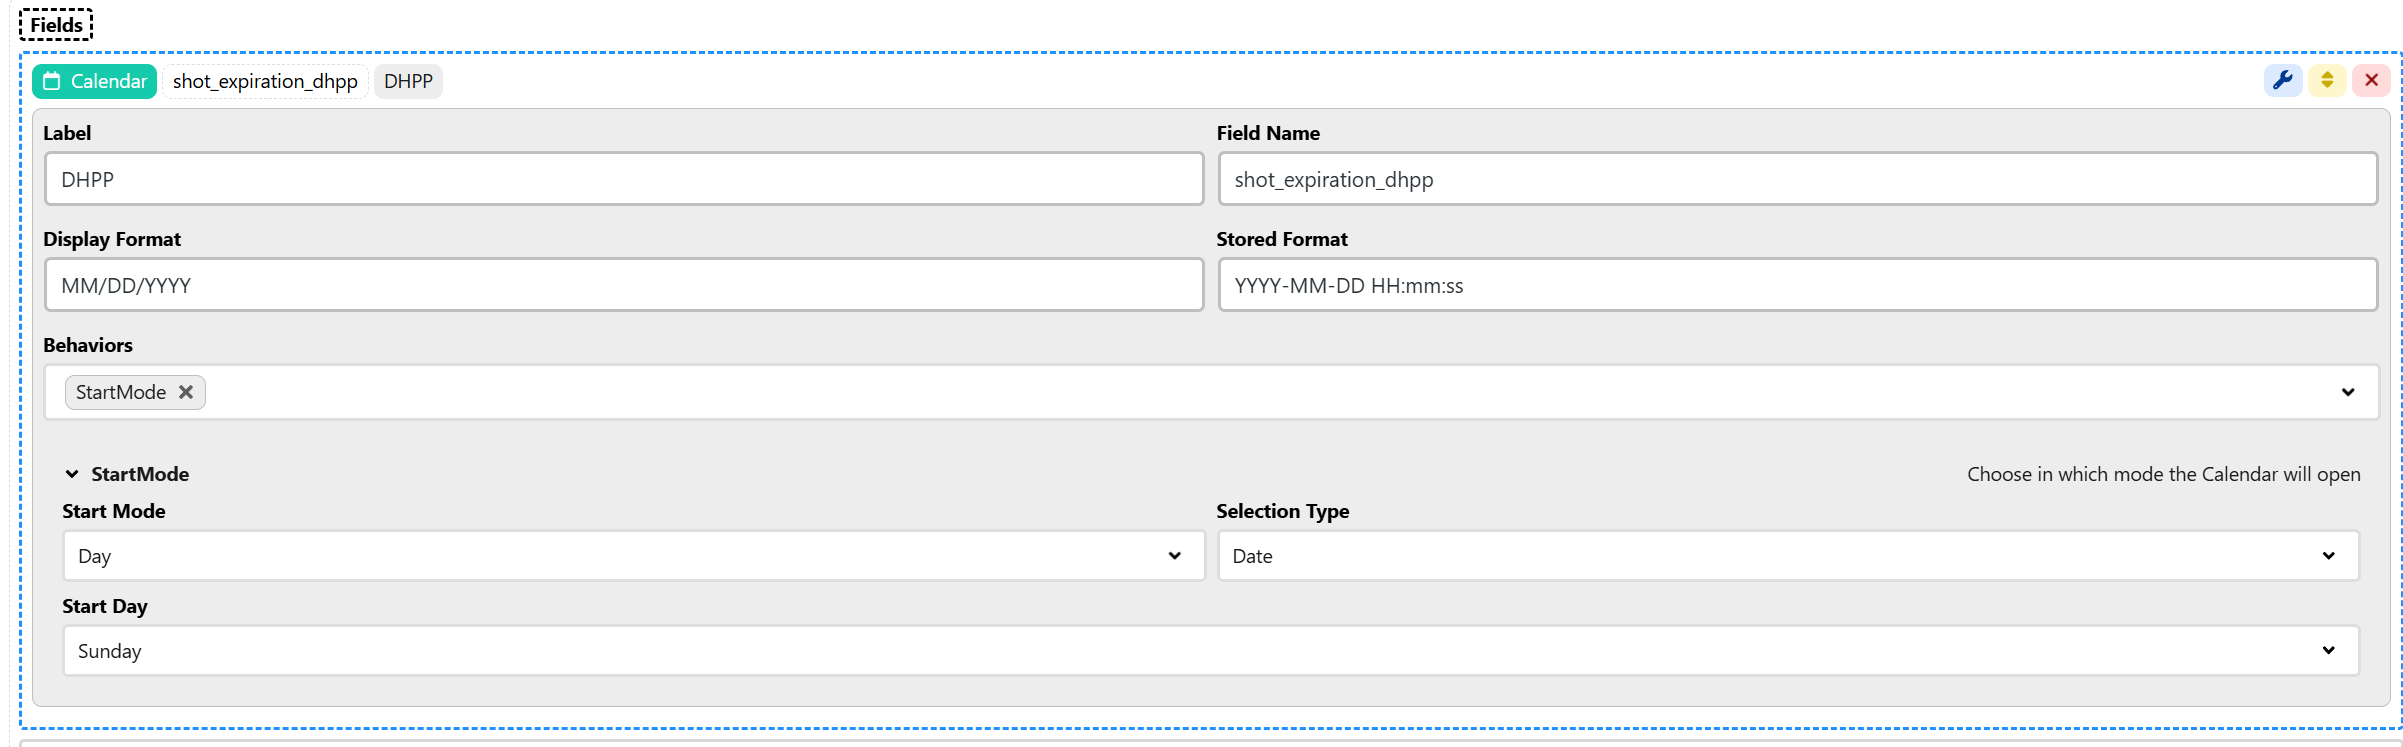
Task: Click the yellow reorder arrows icon
Action: (2327, 81)
